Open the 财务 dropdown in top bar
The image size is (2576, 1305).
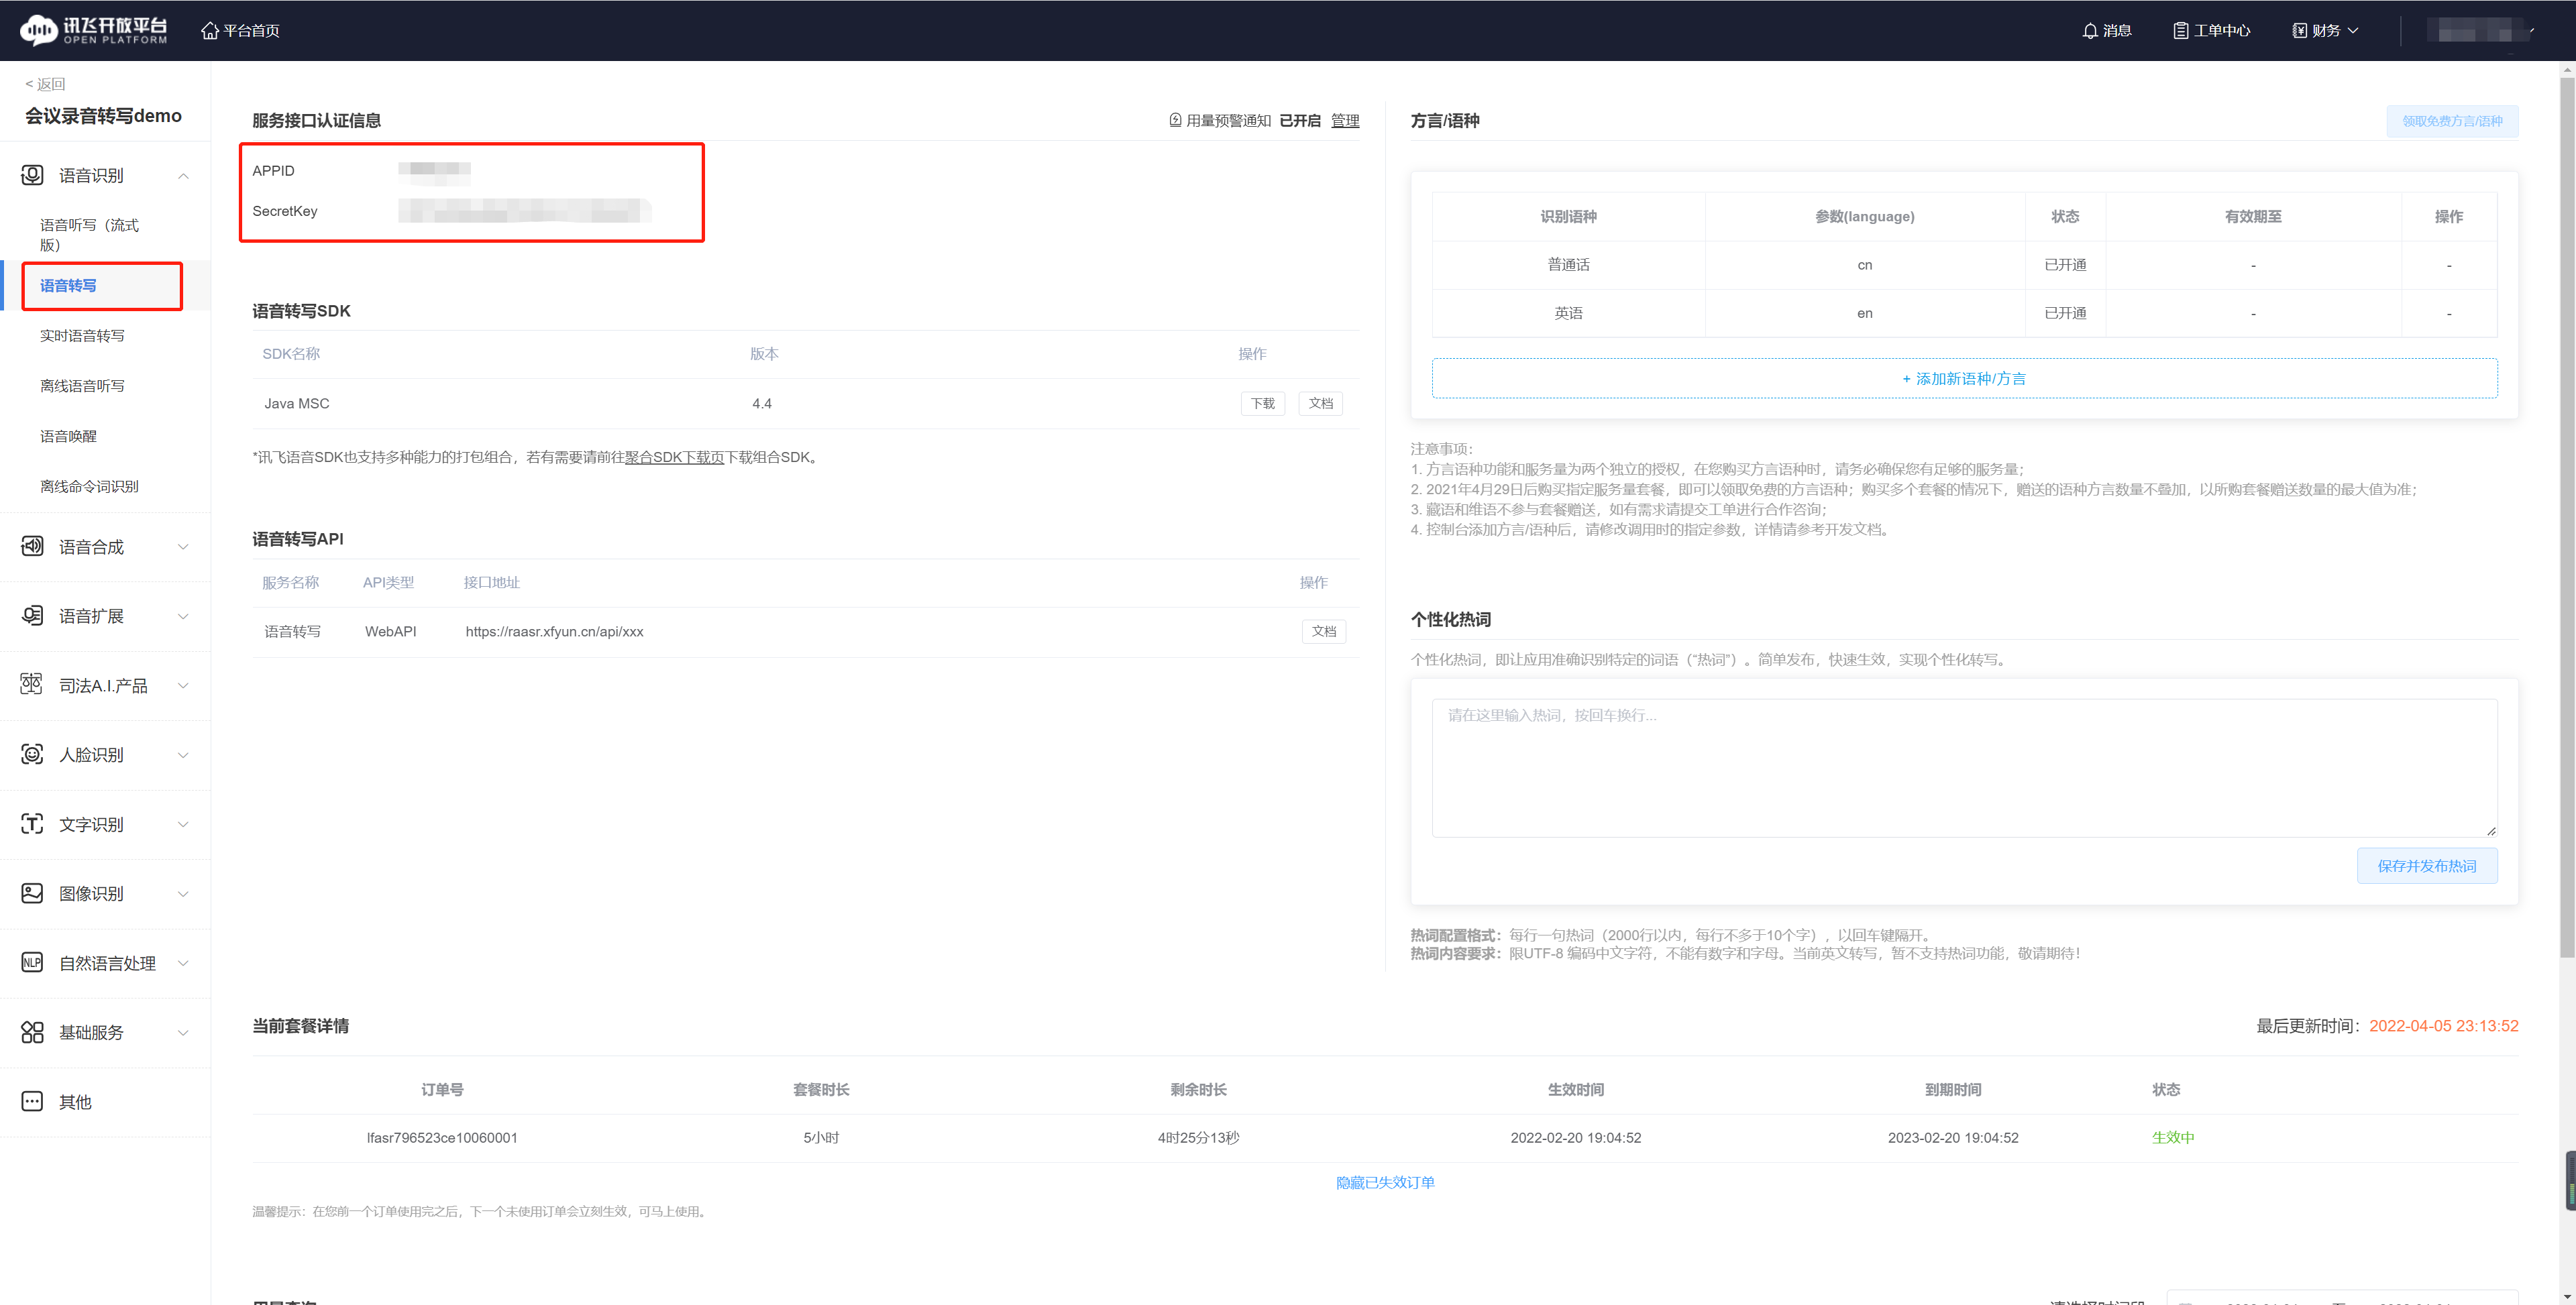click(x=2326, y=31)
